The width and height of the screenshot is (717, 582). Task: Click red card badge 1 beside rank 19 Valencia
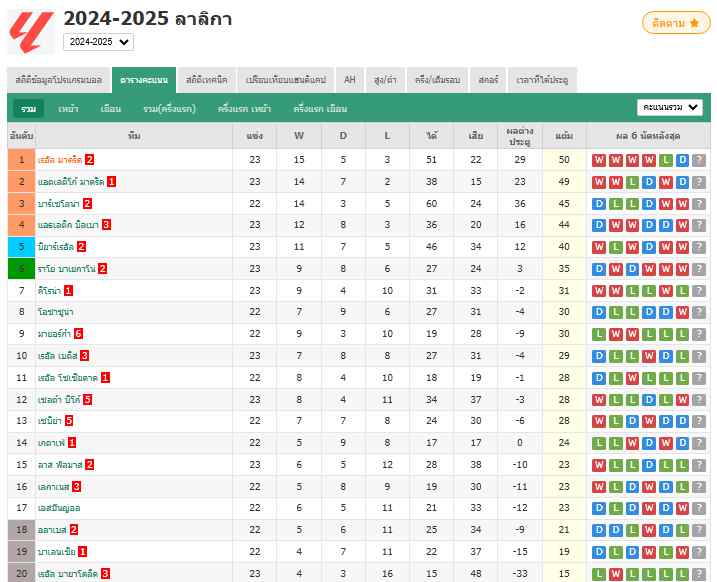coord(83,552)
